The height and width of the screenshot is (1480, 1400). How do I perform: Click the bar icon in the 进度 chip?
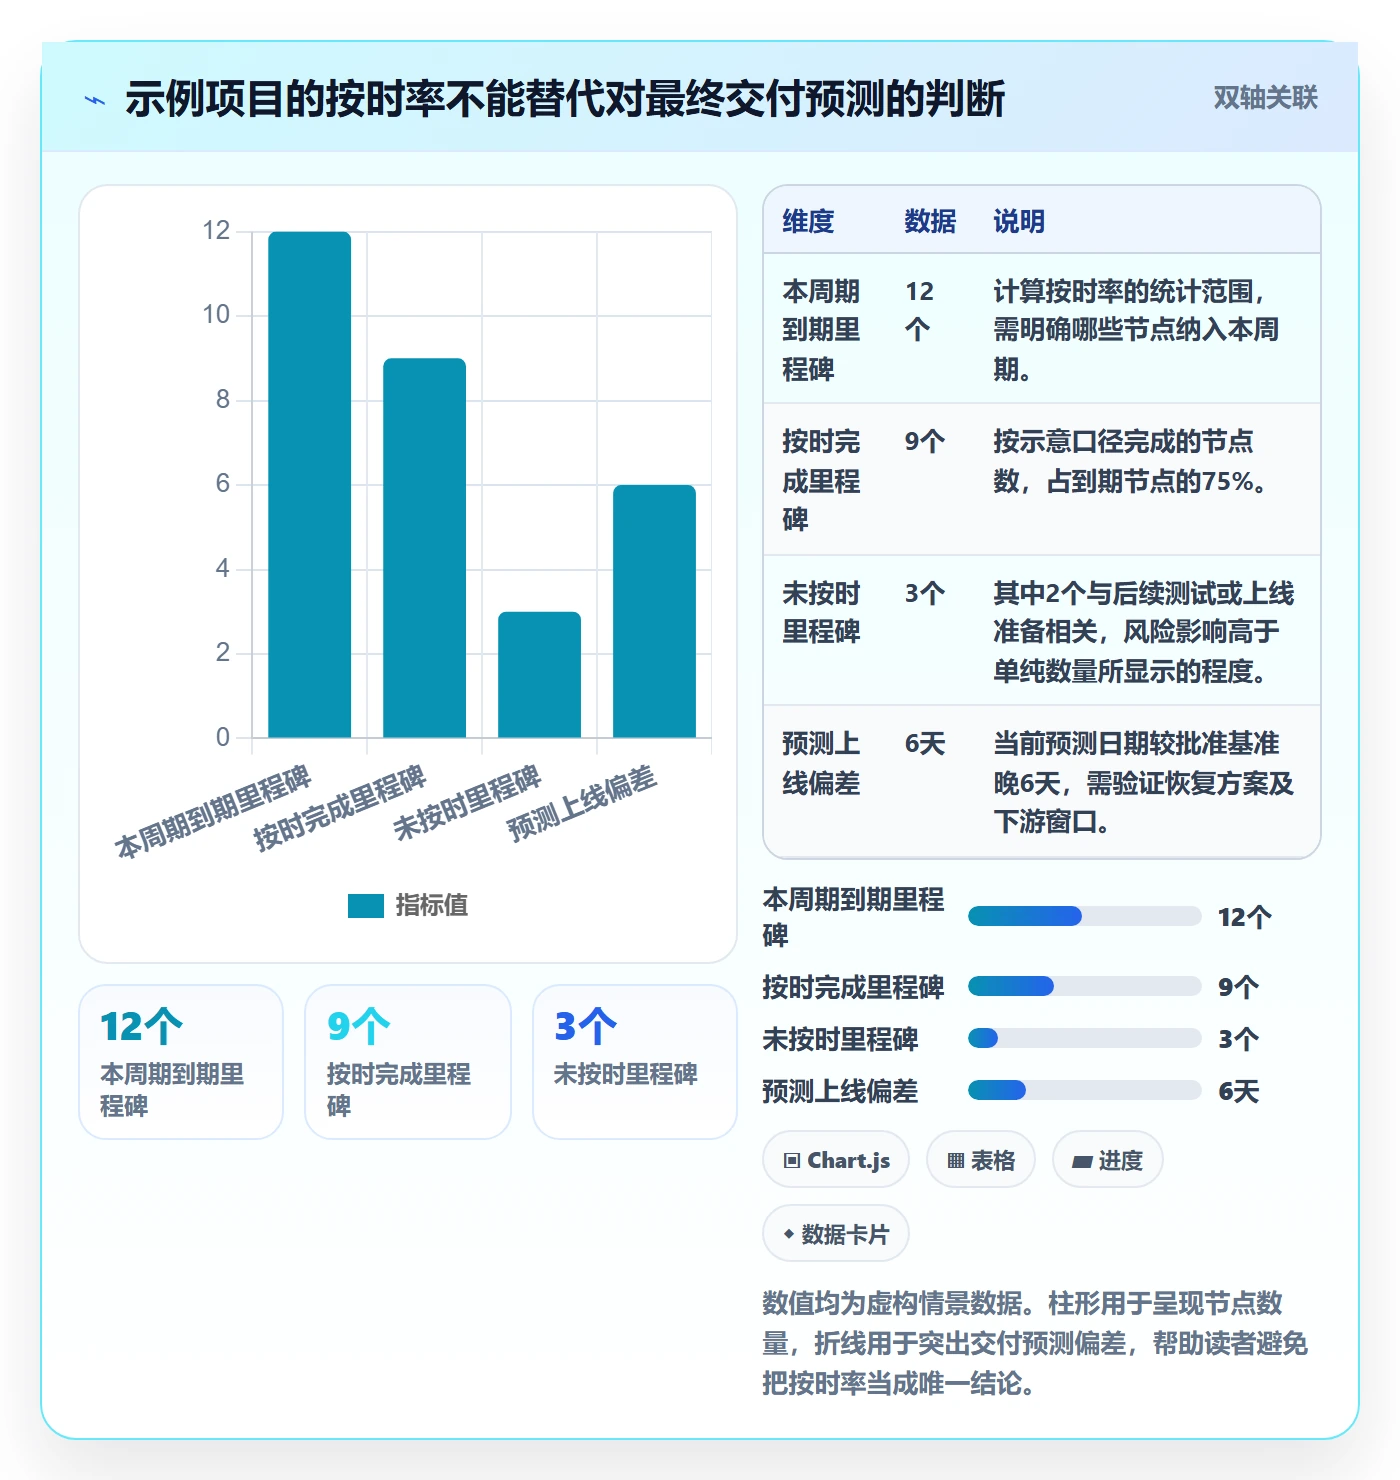pyautogui.click(x=1082, y=1162)
